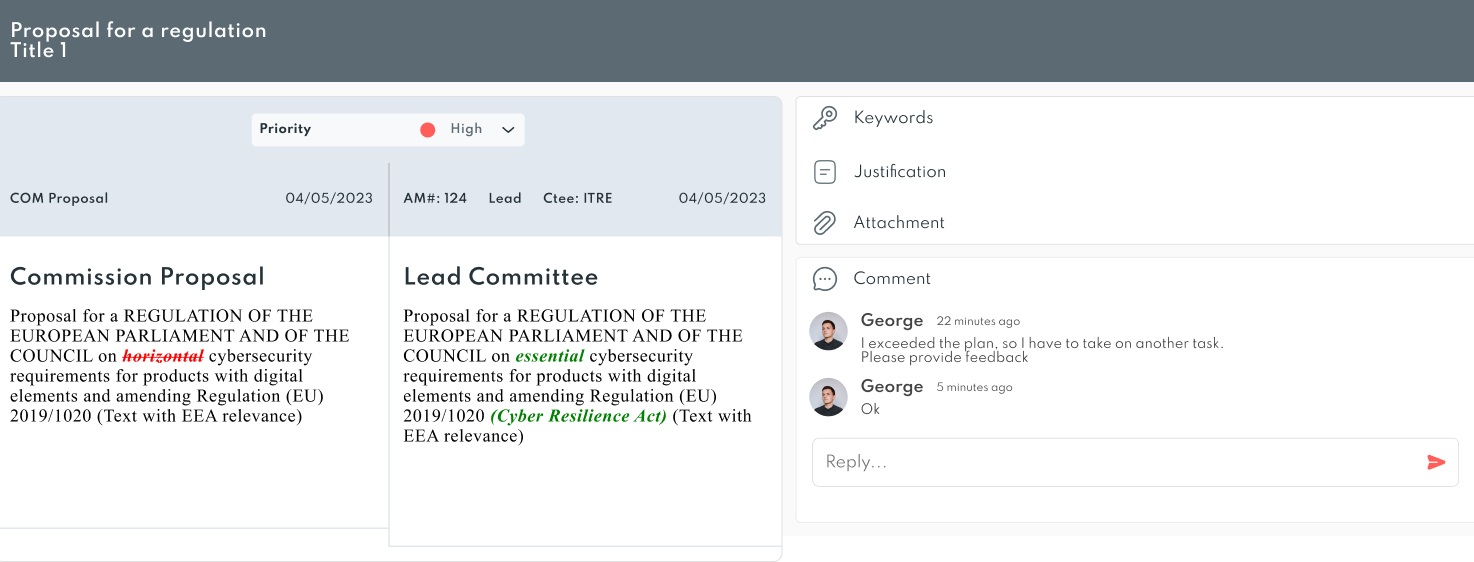Click the green inserted word essential

550,356
